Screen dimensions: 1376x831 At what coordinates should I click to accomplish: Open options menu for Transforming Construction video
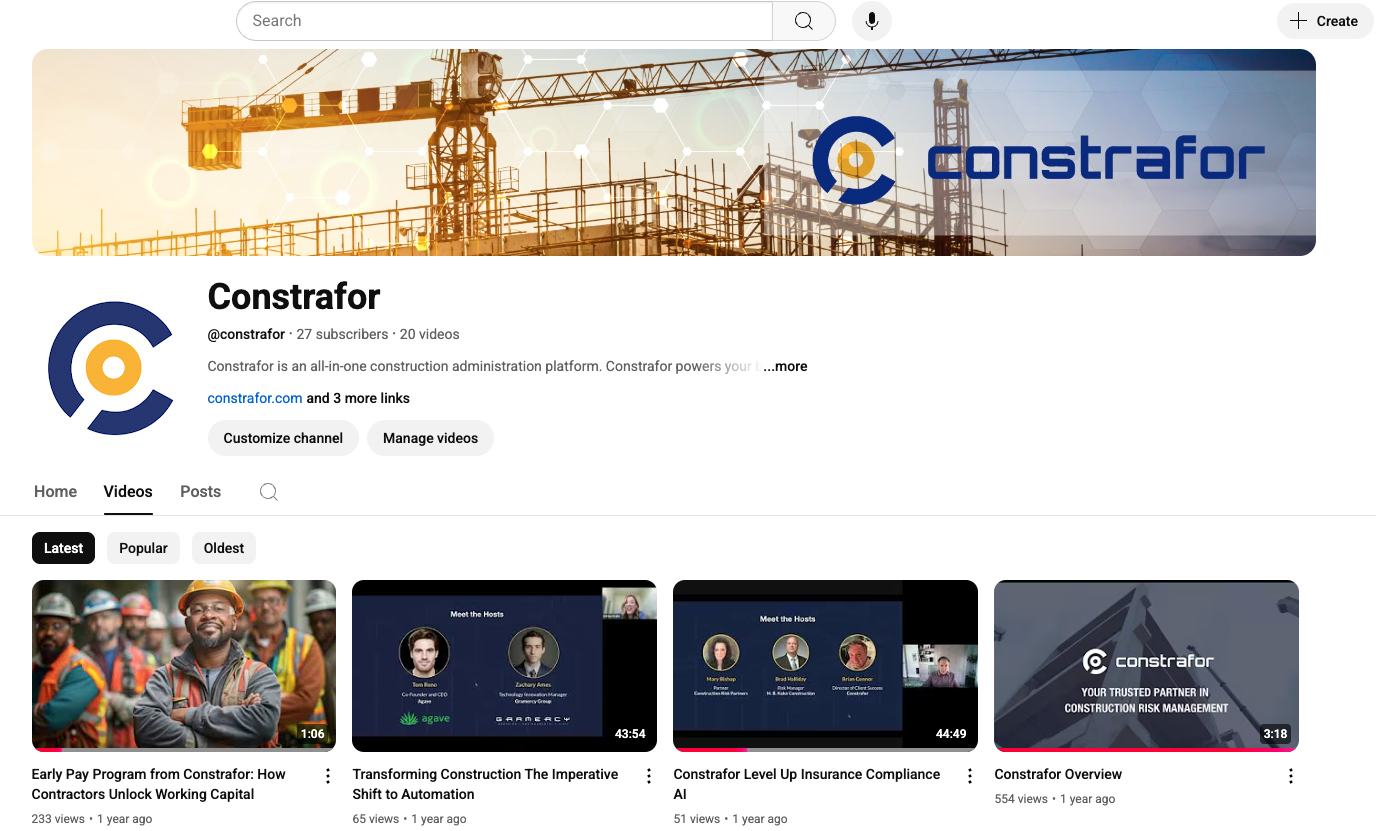click(x=649, y=776)
